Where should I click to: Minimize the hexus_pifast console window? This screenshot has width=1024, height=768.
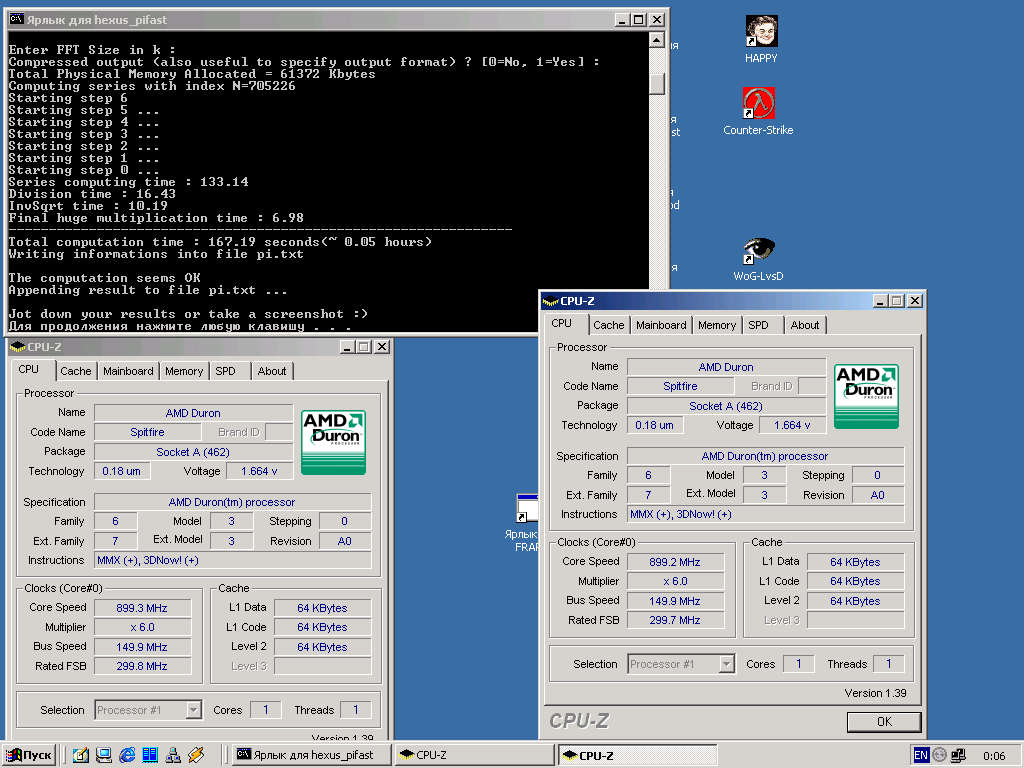tap(622, 20)
